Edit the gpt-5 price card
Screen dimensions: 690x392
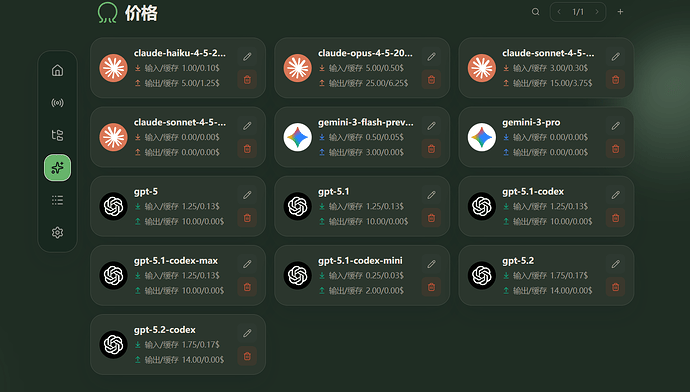click(247, 195)
